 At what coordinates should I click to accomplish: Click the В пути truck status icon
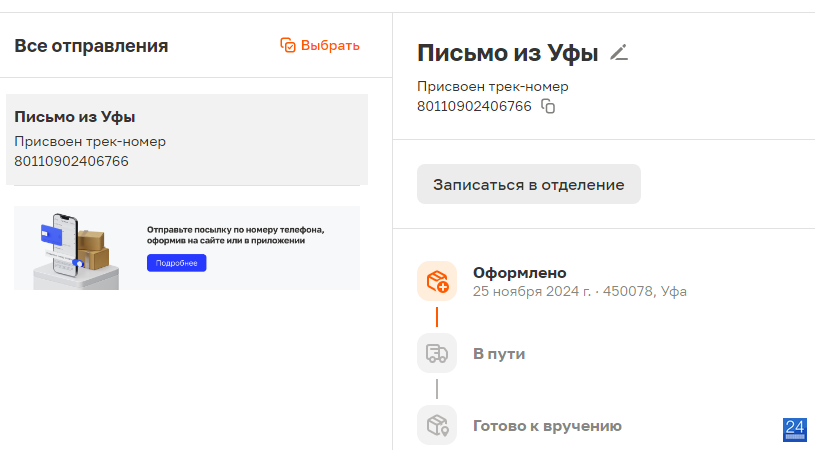pyautogui.click(x=437, y=353)
